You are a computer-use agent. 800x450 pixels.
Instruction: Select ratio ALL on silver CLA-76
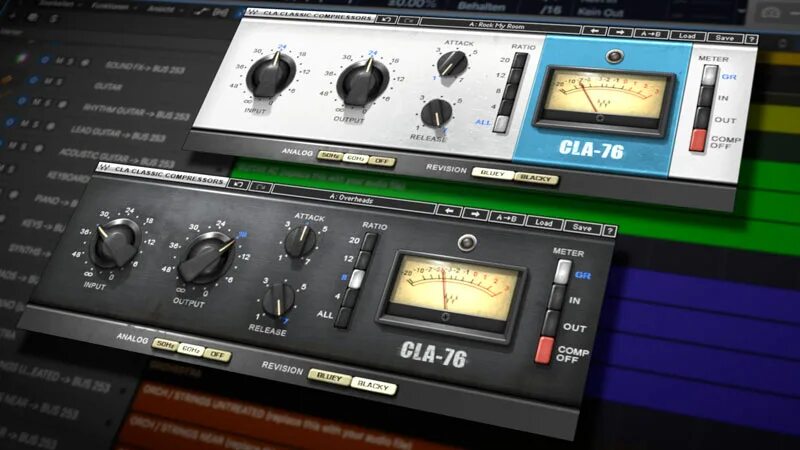pos(501,123)
